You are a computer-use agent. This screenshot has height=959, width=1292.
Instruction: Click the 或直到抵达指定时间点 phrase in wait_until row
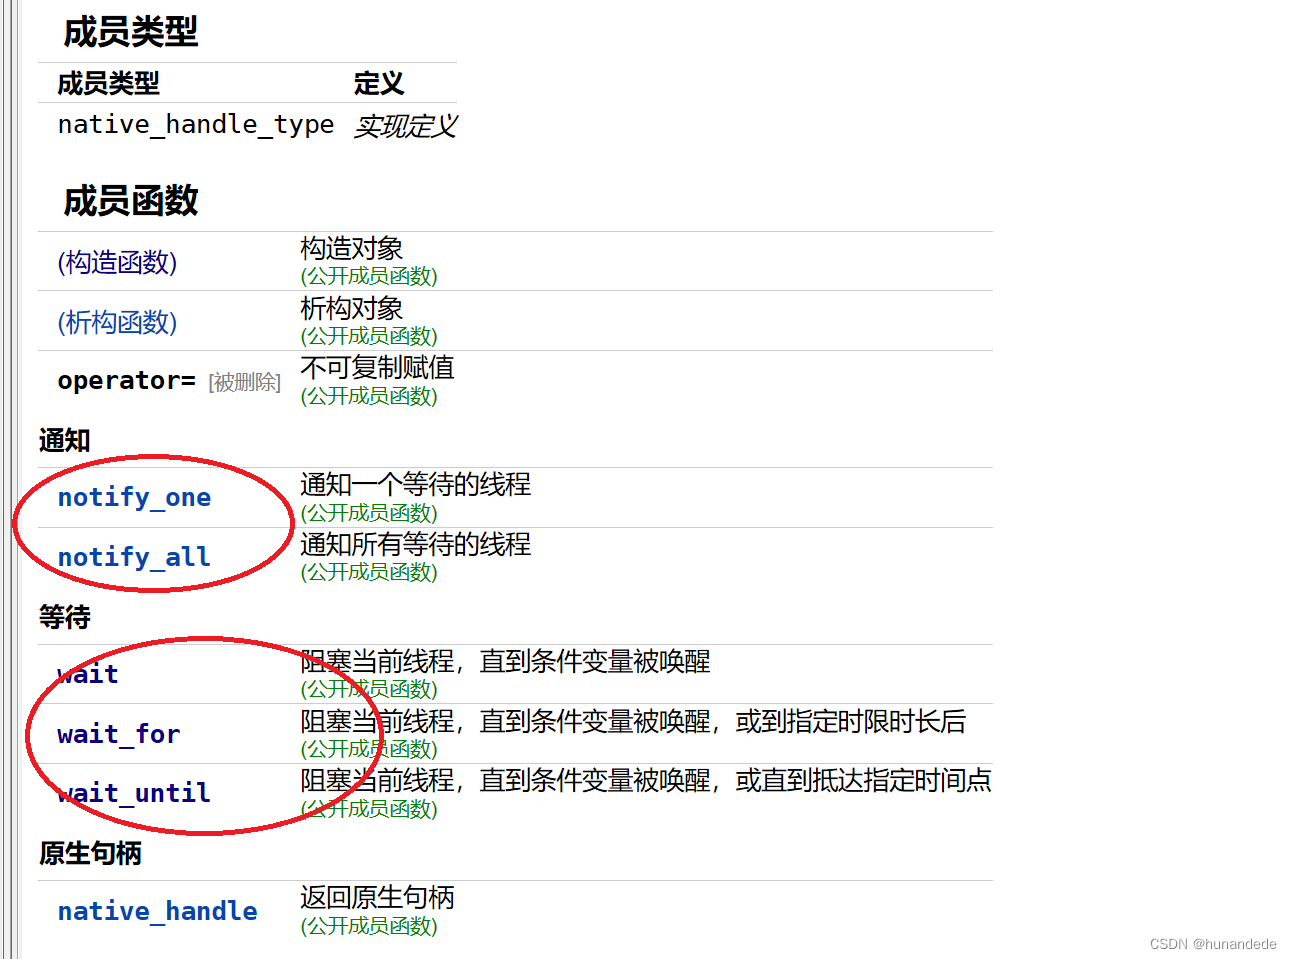tap(864, 780)
